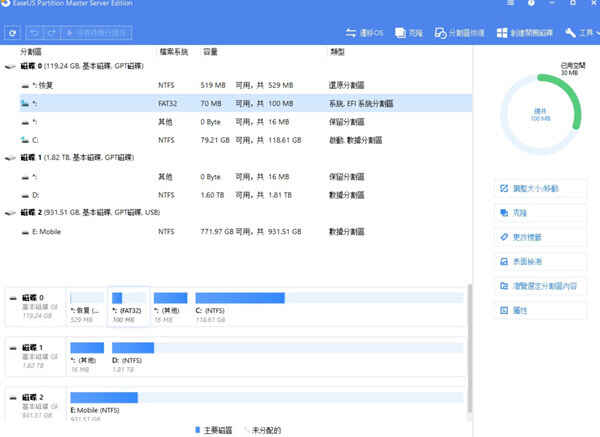
Task: Select the 529 MB NTFS recovery partition row
Action: tap(246, 85)
